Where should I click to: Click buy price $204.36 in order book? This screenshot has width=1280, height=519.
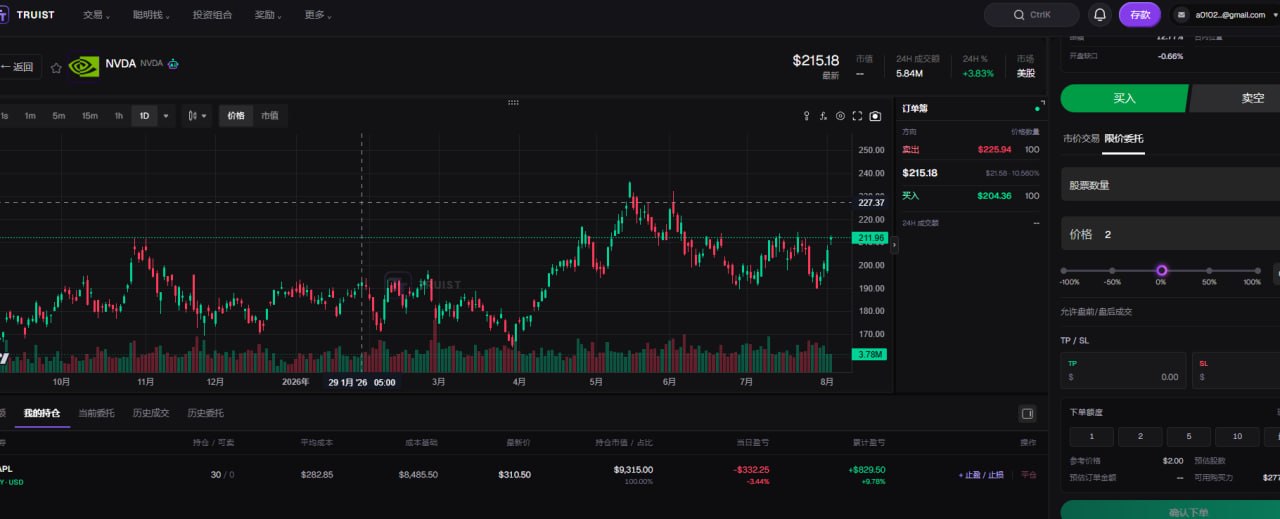pos(994,196)
